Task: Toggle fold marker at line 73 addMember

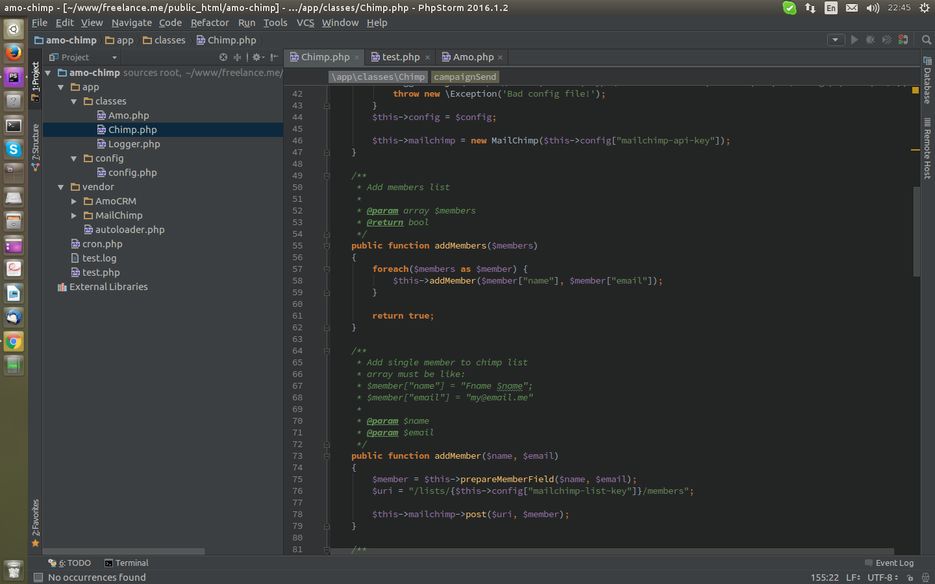Action: pos(327,456)
